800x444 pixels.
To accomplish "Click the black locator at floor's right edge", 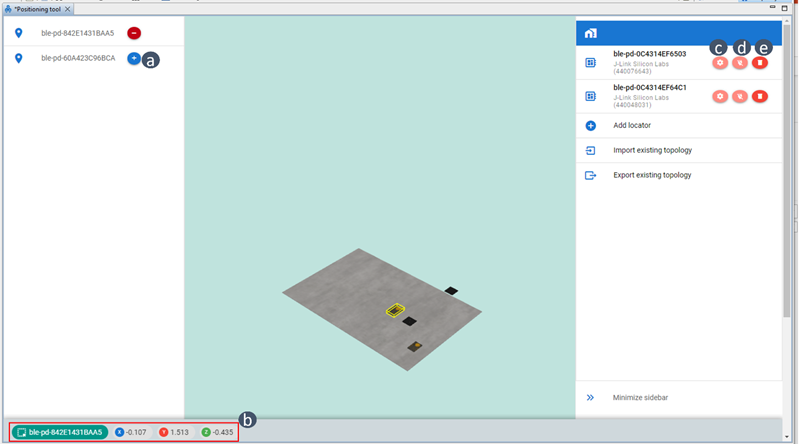I will [x=451, y=291].
